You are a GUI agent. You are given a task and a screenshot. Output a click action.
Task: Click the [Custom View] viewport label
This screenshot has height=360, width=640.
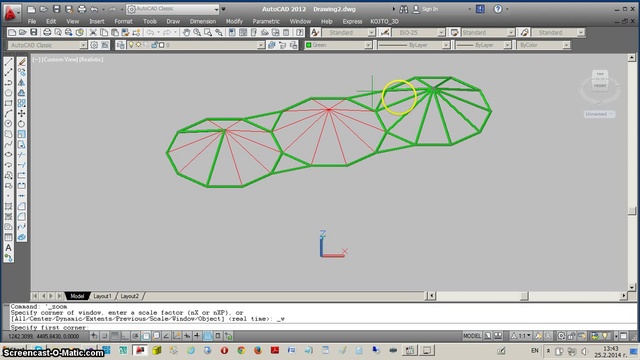(60, 60)
